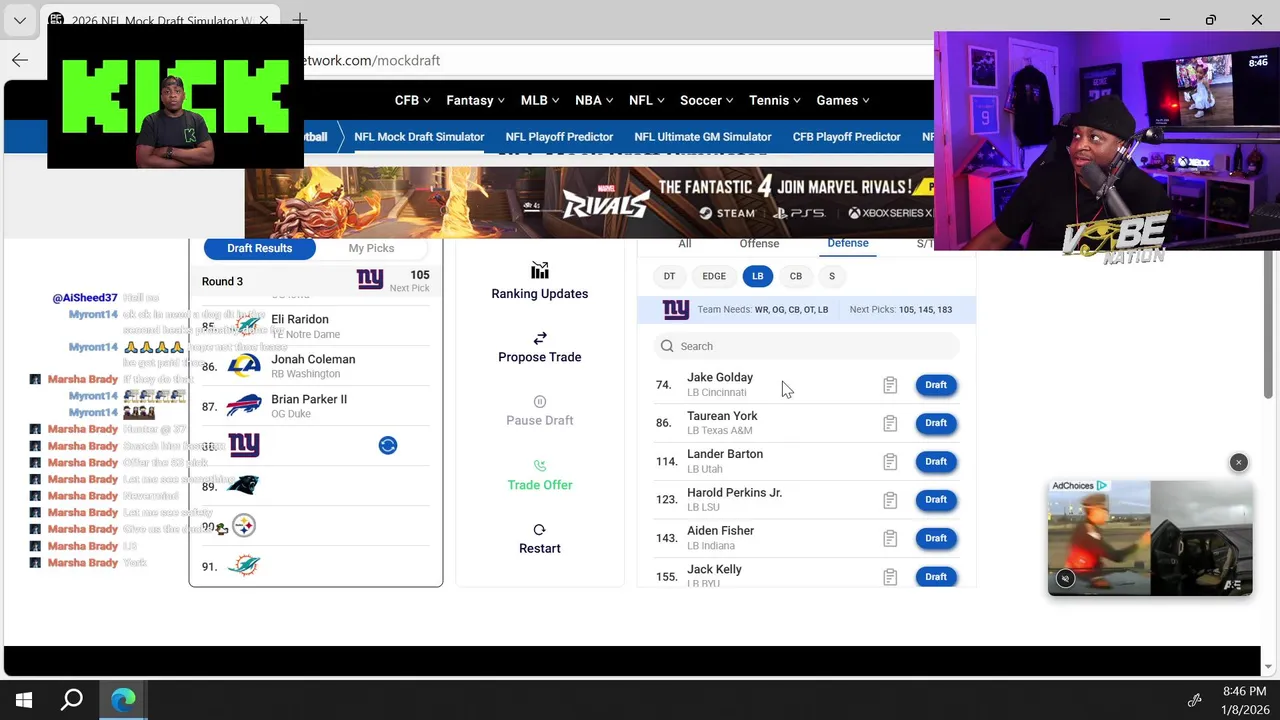Viewport: 1280px width, 720px height.
Task: Expand the MLB menu dropdown
Action: click(x=541, y=100)
